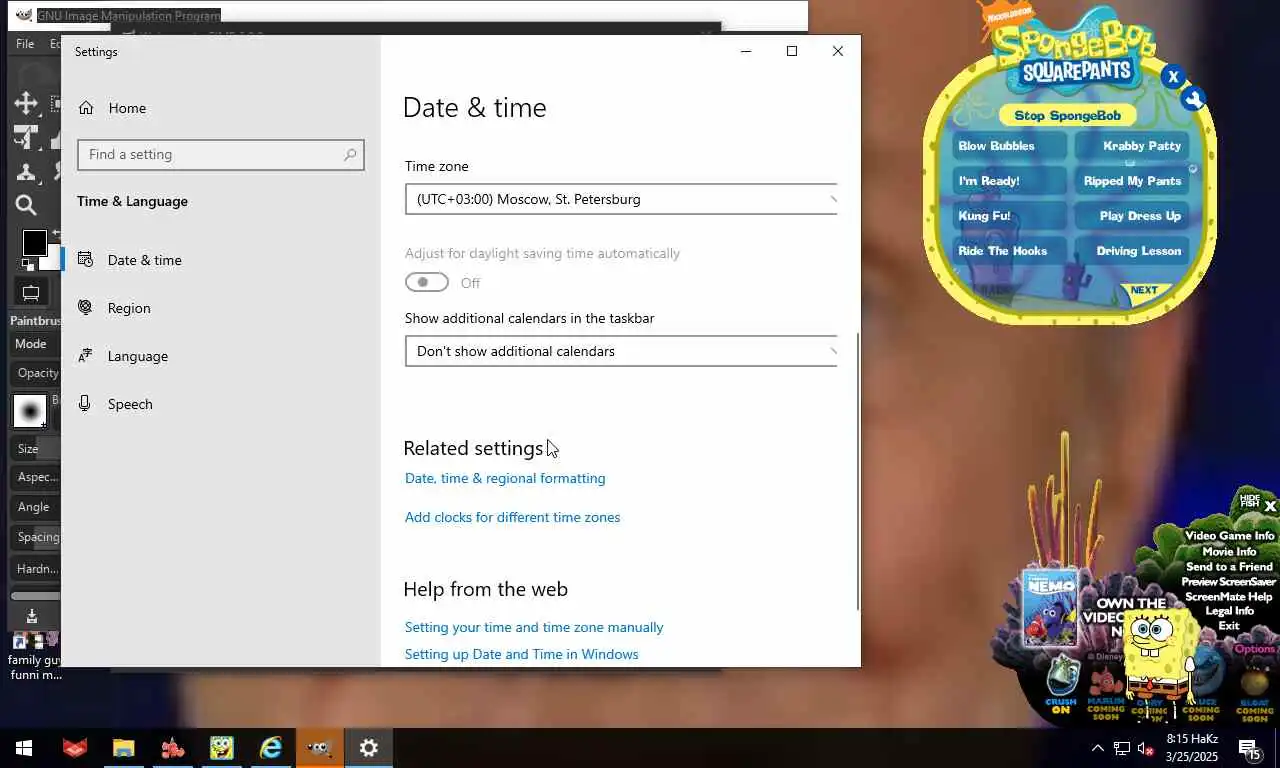Open Add clocks for different time zones
The width and height of the screenshot is (1280, 768).
click(x=512, y=517)
